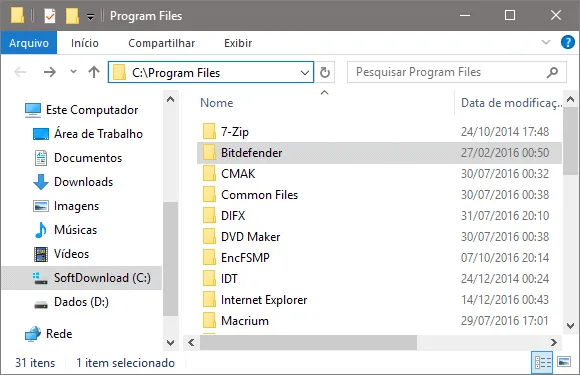Click the Pesquisar Program Files search box

click(456, 72)
